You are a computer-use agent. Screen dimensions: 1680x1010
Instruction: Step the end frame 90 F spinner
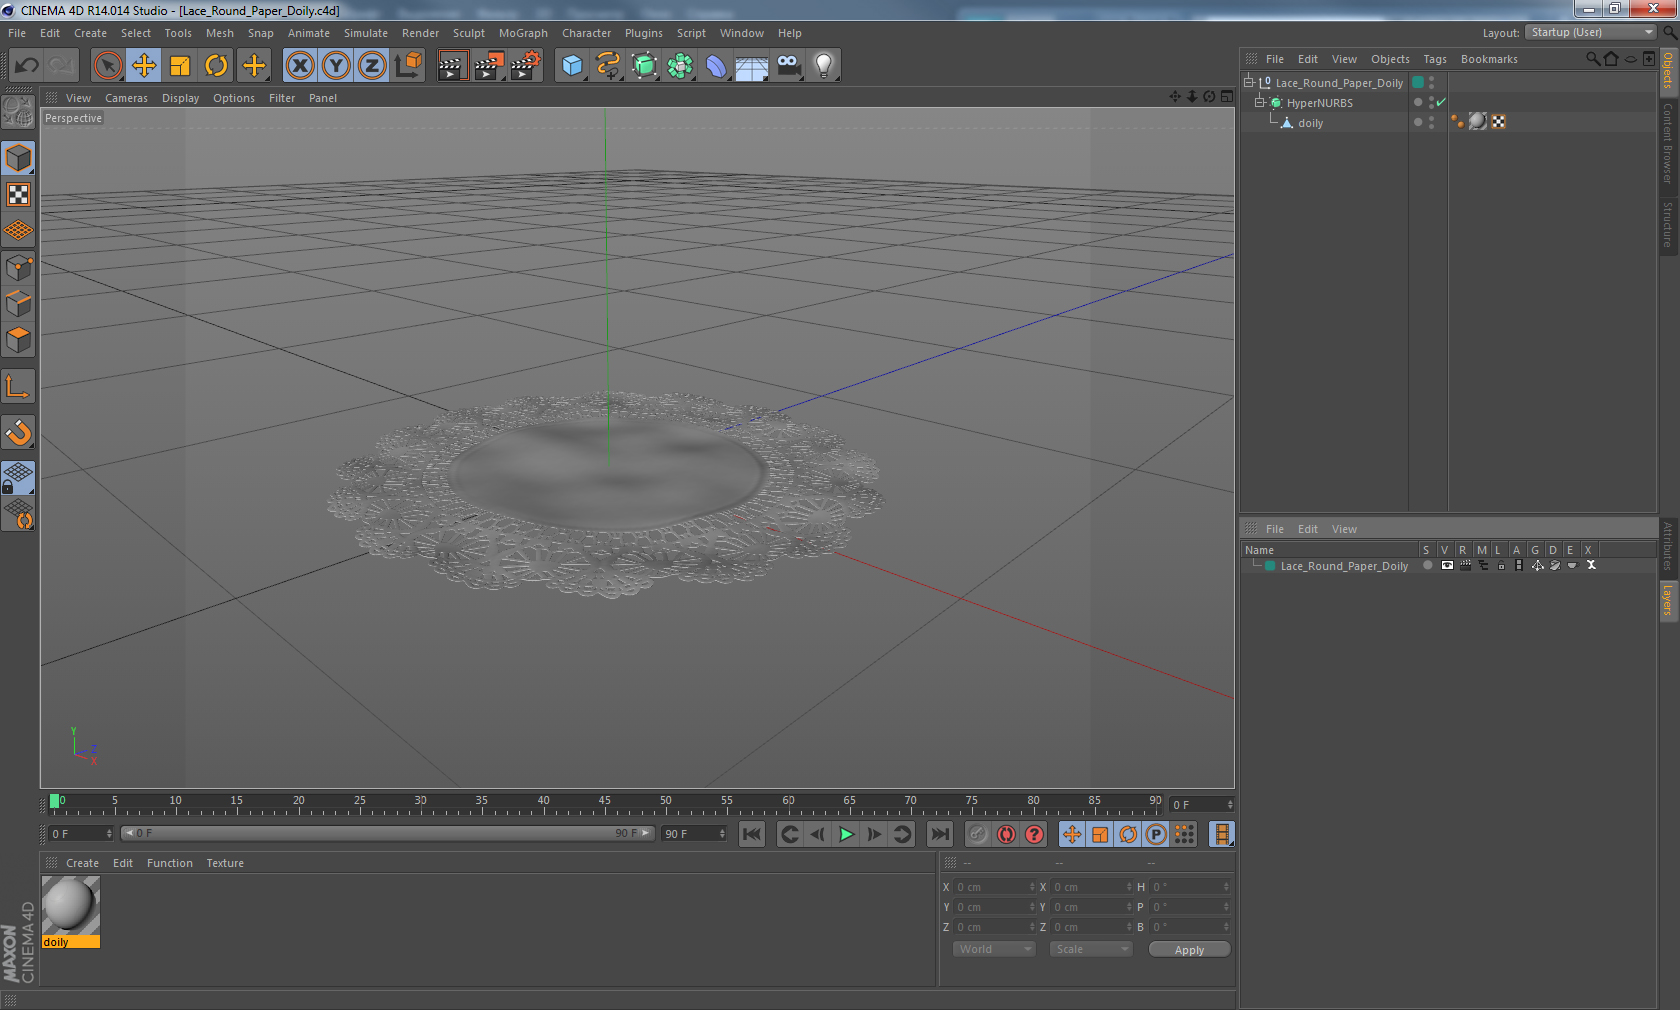(722, 834)
